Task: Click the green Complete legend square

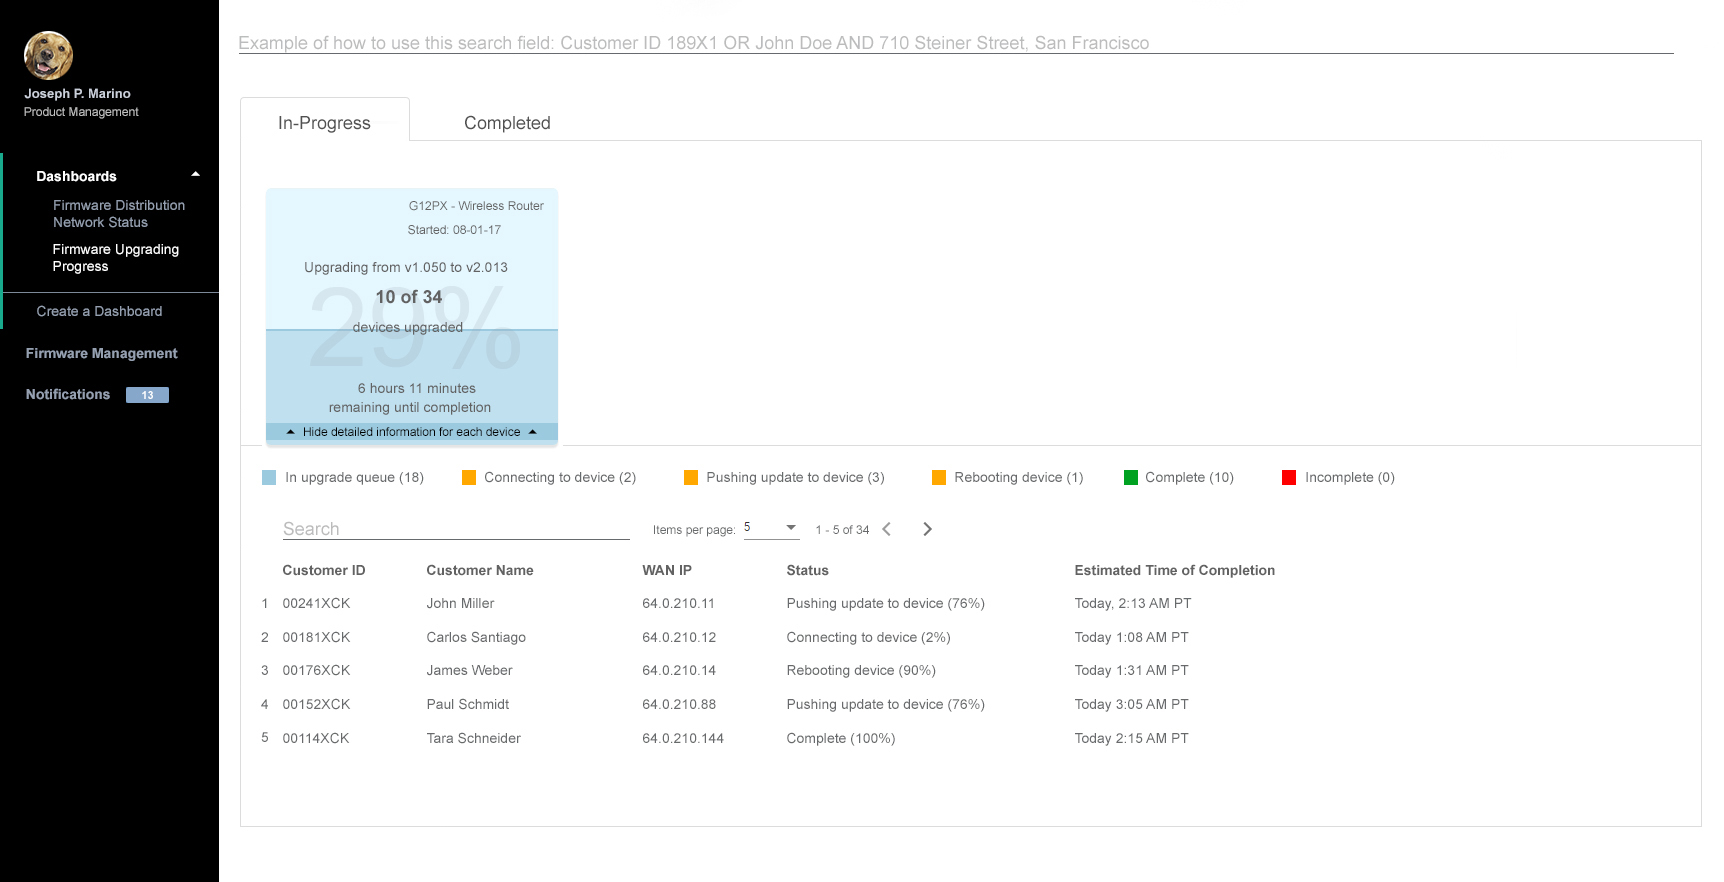Action: pyautogui.click(x=1130, y=478)
